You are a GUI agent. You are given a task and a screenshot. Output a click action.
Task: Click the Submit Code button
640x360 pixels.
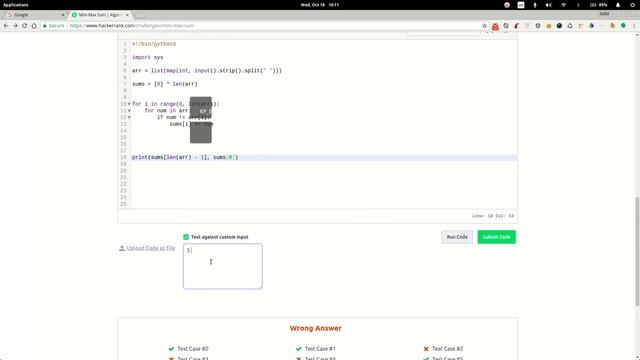[x=496, y=237]
